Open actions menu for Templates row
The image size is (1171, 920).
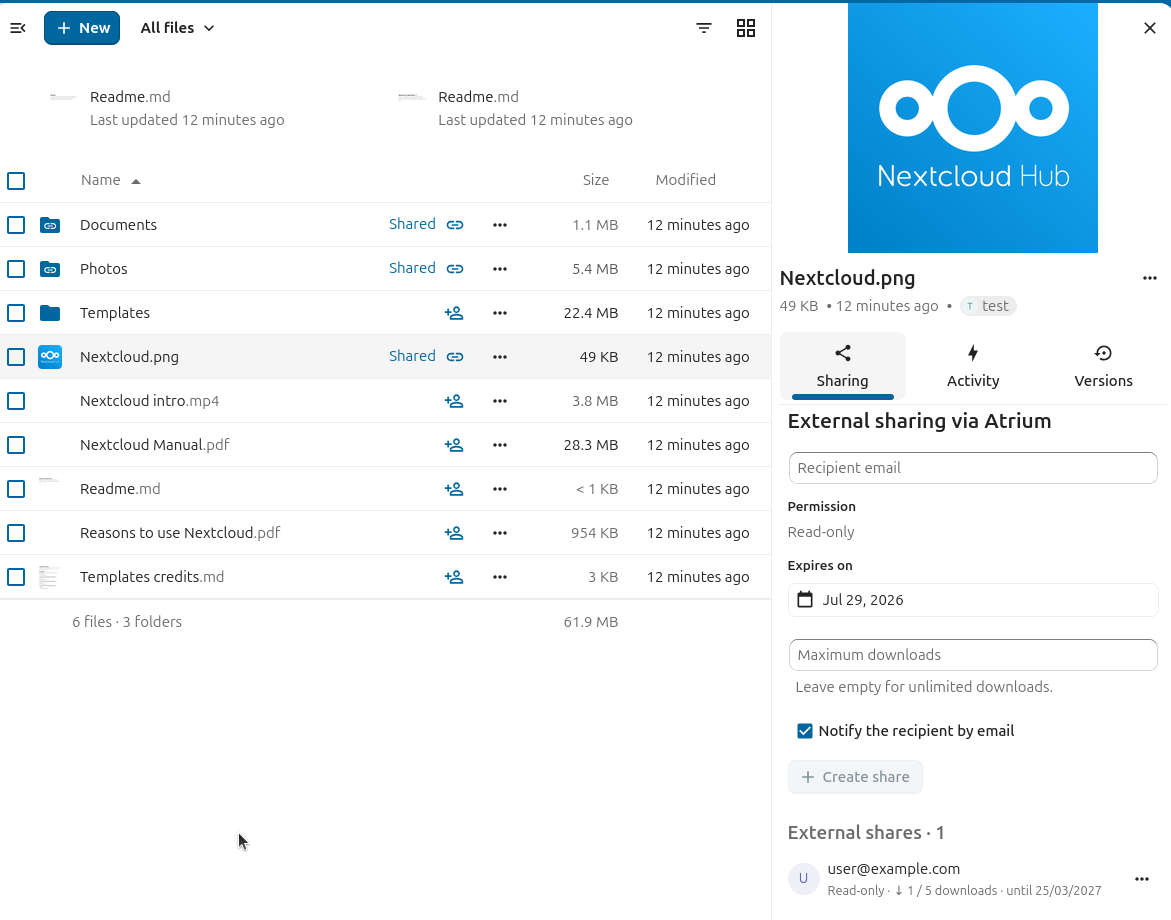(500, 313)
